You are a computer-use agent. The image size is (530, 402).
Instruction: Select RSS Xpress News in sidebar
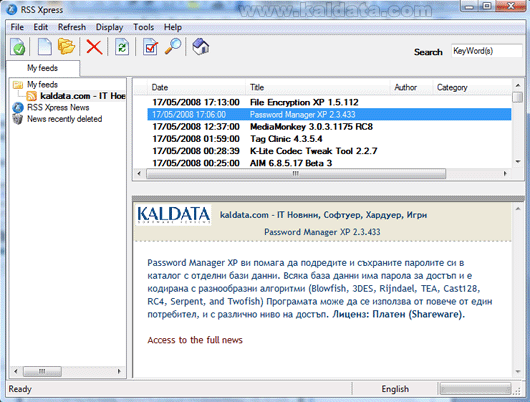tap(58, 108)
